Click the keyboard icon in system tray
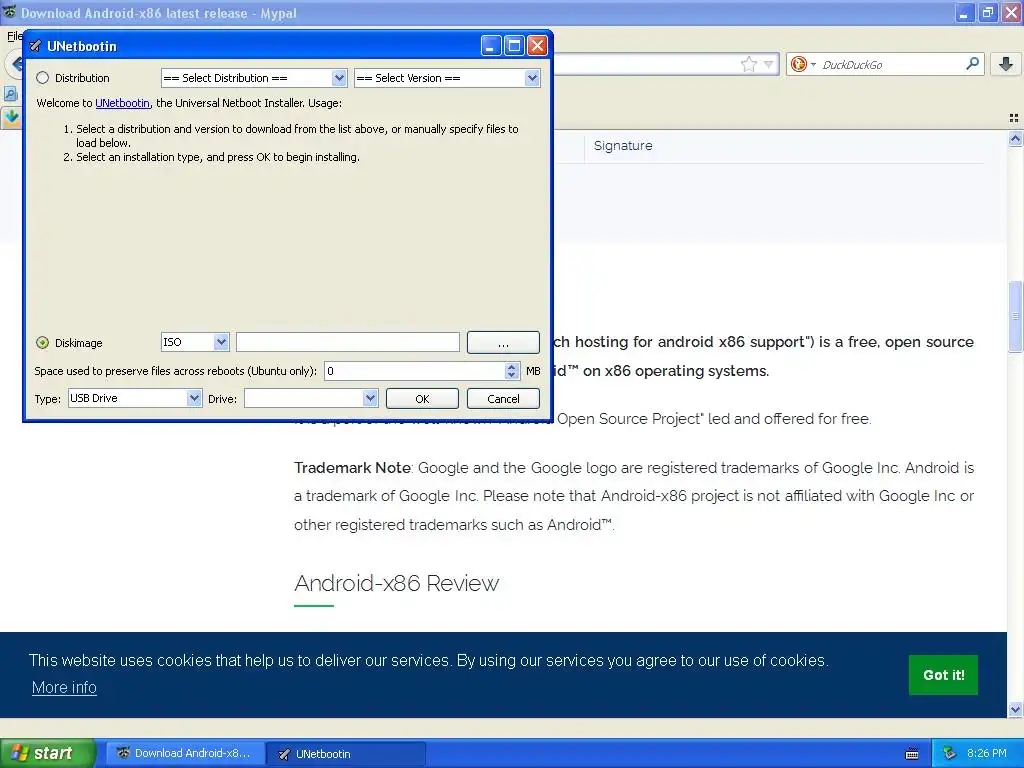Screen dimensions: 1024x768 (x=912, y=754)
